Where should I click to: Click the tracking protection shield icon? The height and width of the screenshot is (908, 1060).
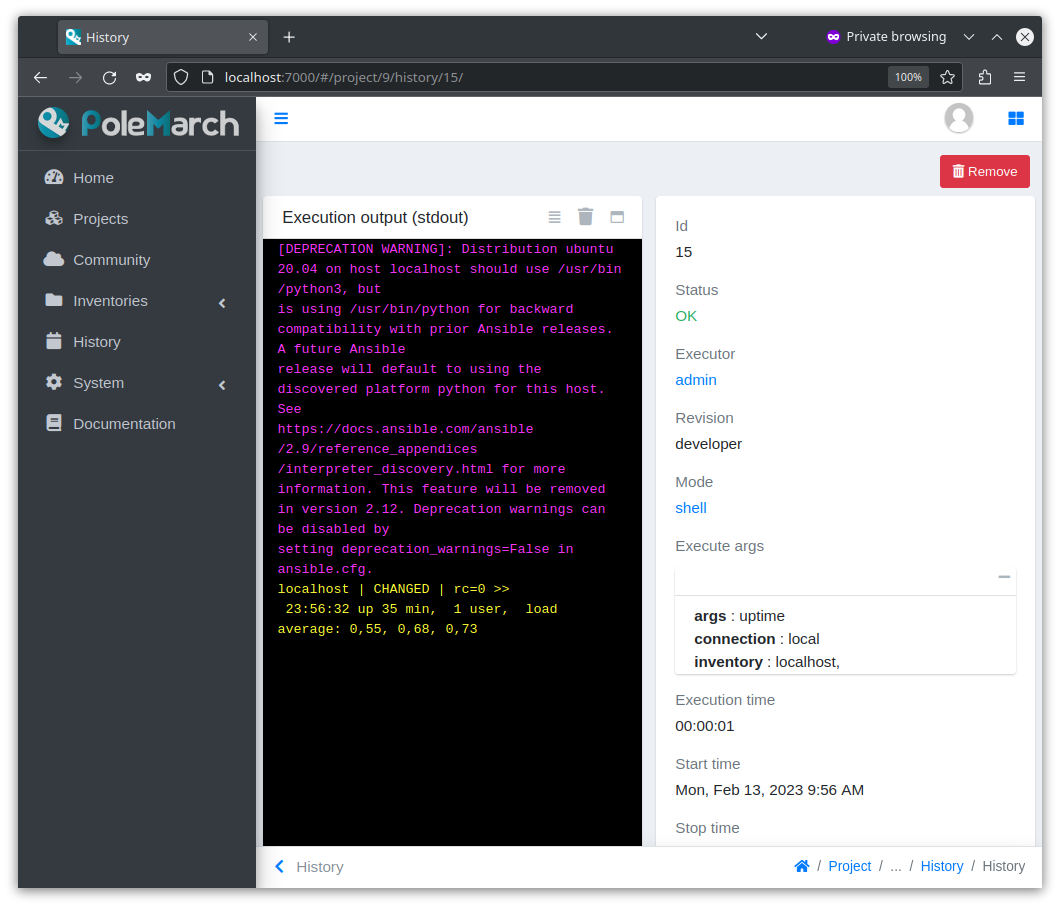click(x=181, y=77)
